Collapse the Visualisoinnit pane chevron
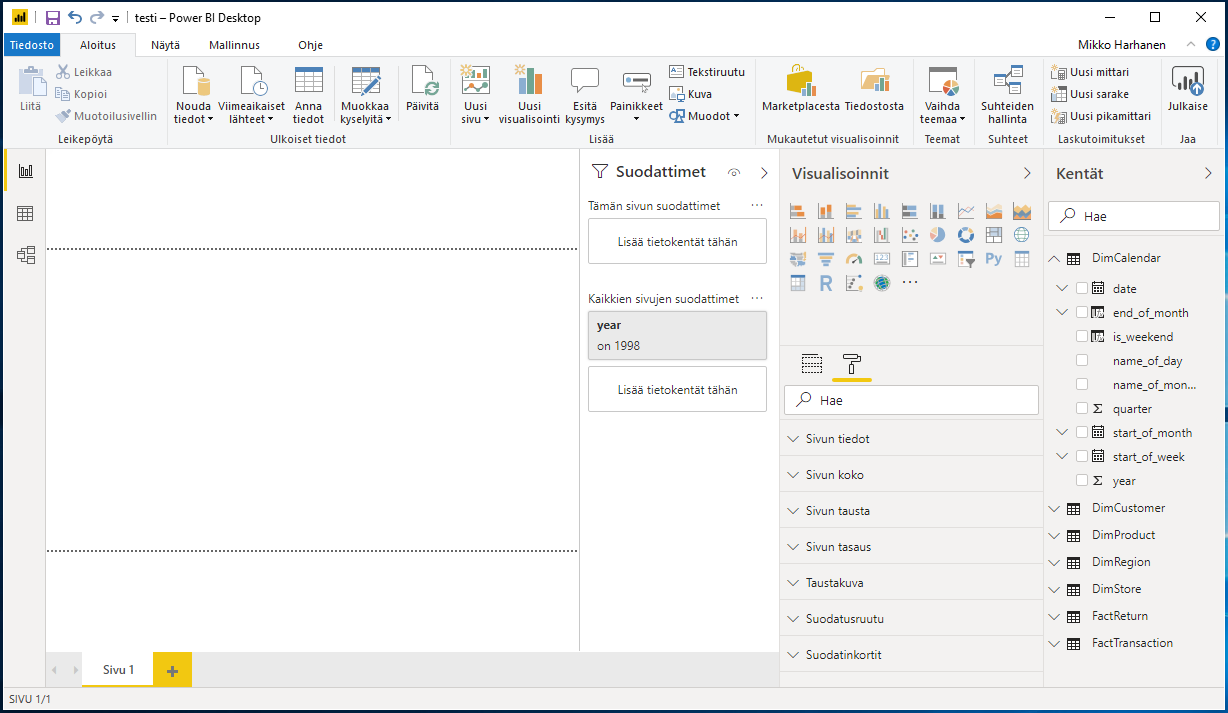 coord(1026,173)
